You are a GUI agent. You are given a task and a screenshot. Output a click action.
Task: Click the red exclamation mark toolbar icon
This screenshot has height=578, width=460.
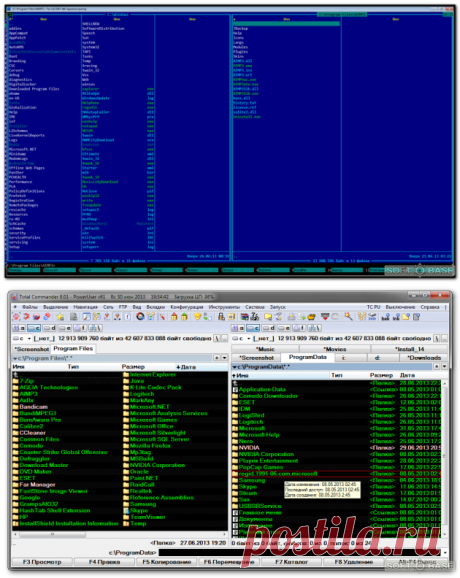coord(128,316)
